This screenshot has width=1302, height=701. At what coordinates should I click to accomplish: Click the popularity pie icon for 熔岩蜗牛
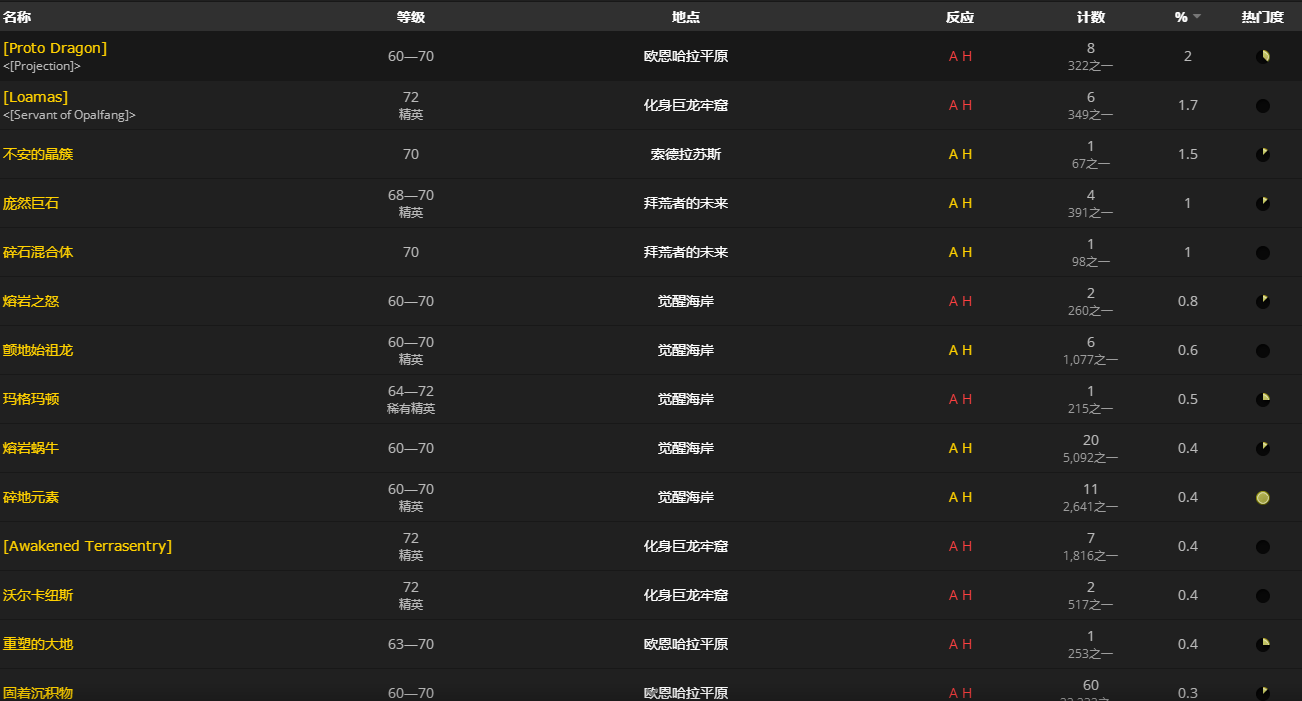1262,448
